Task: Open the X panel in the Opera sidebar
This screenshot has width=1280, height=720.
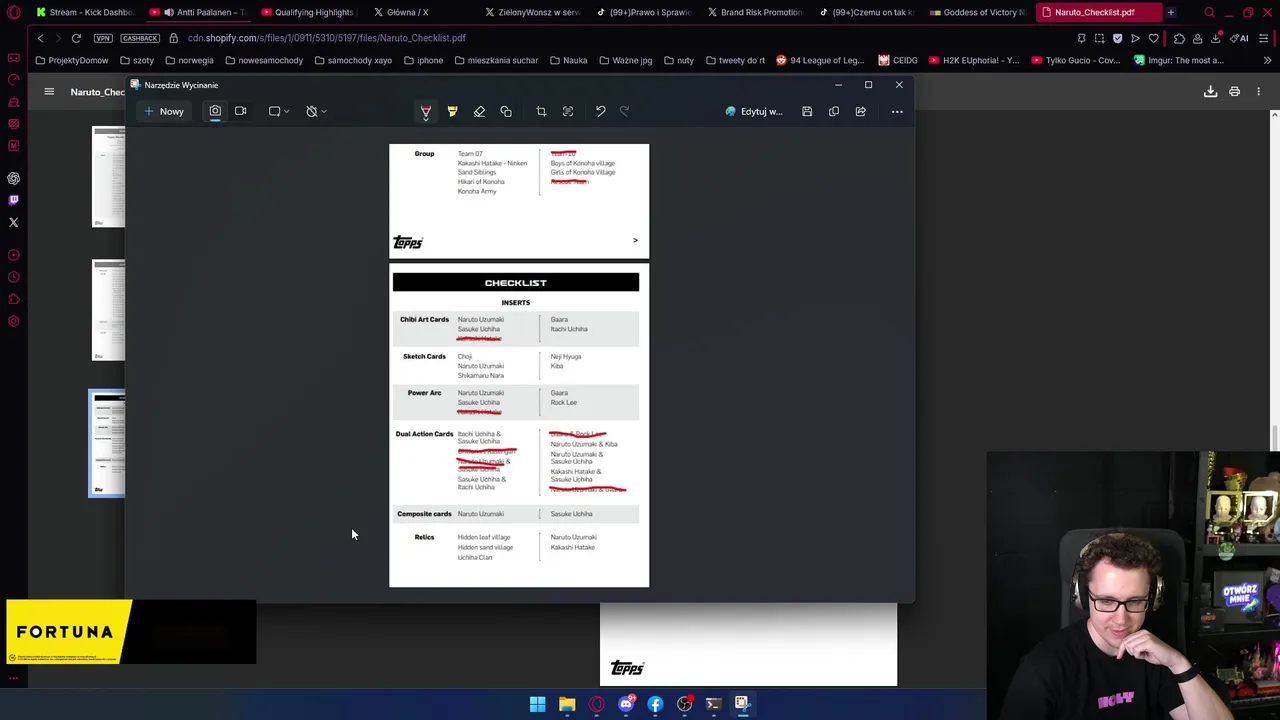Action: point(14,222)
